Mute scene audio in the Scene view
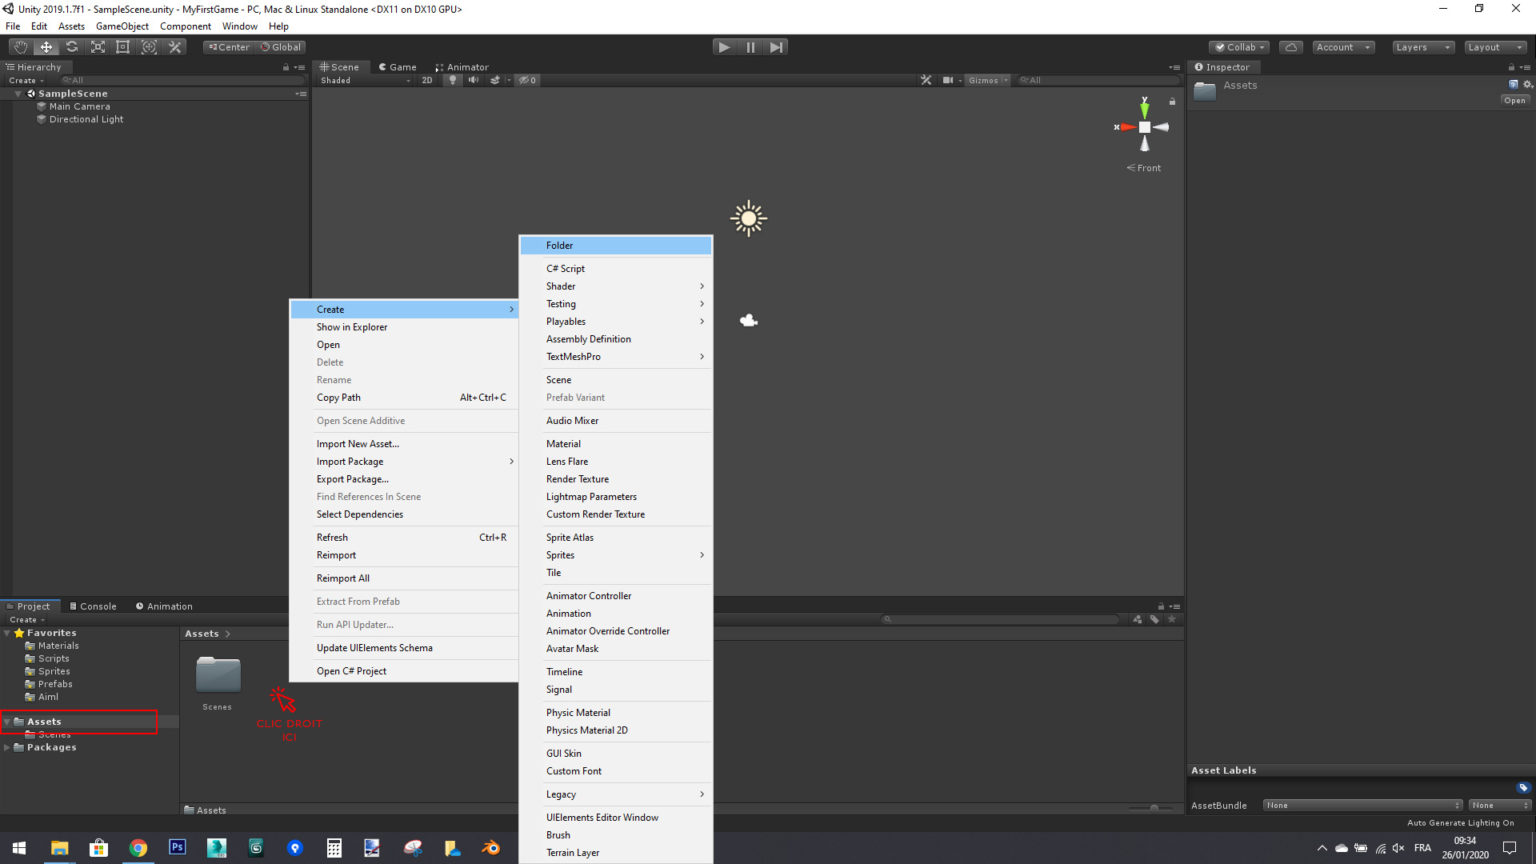This screenshot has width=1536, height=864. point(473,80)
